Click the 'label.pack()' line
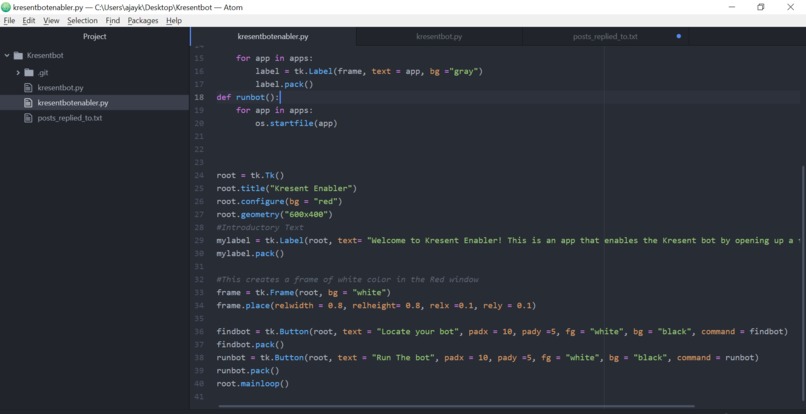The image size is (806, 414). 284,84
